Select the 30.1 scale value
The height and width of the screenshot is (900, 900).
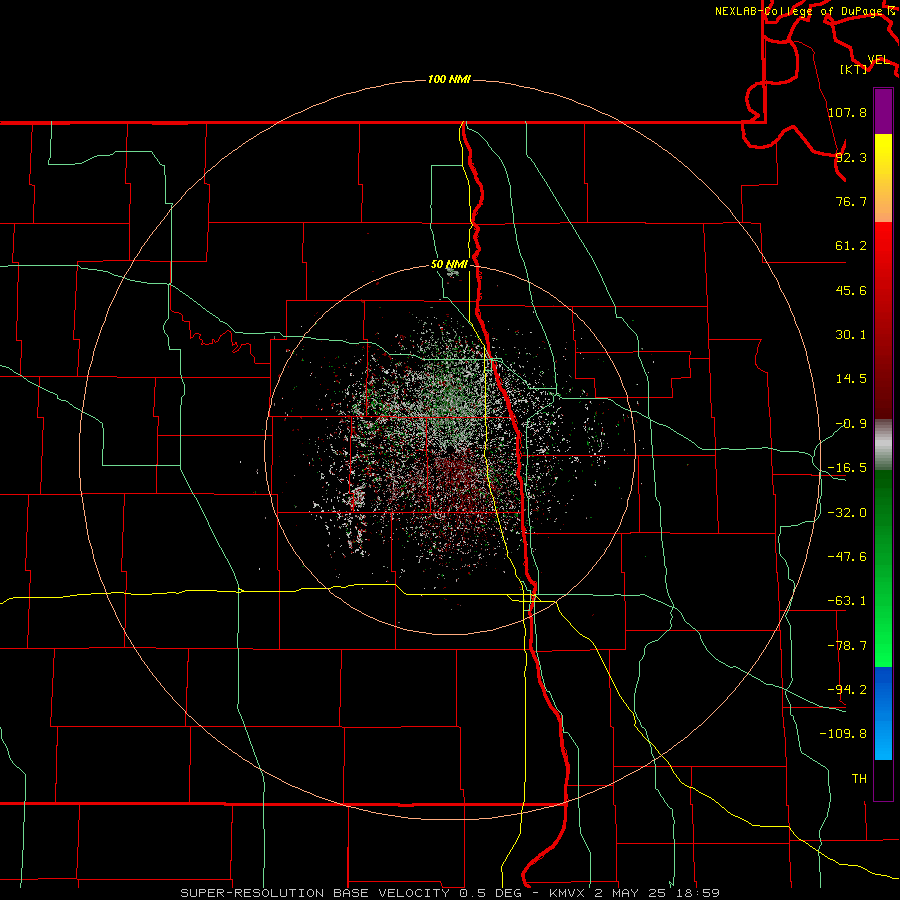coord(851,335)
